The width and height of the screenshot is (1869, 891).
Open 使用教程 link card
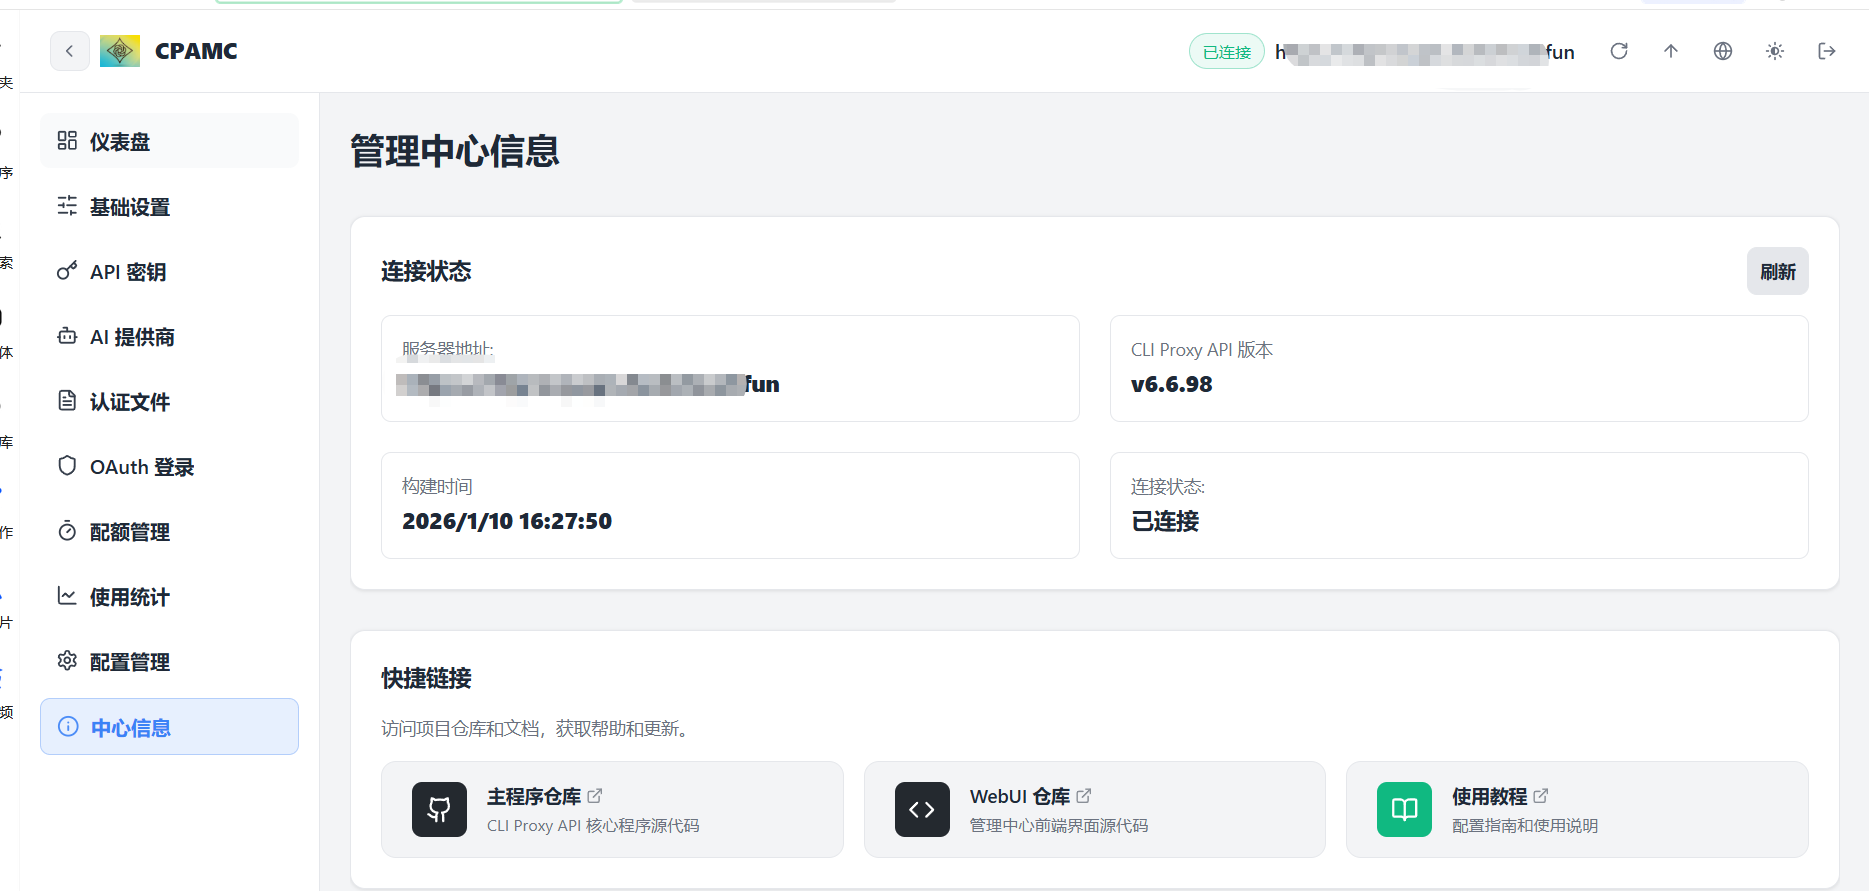(1577, 809)
